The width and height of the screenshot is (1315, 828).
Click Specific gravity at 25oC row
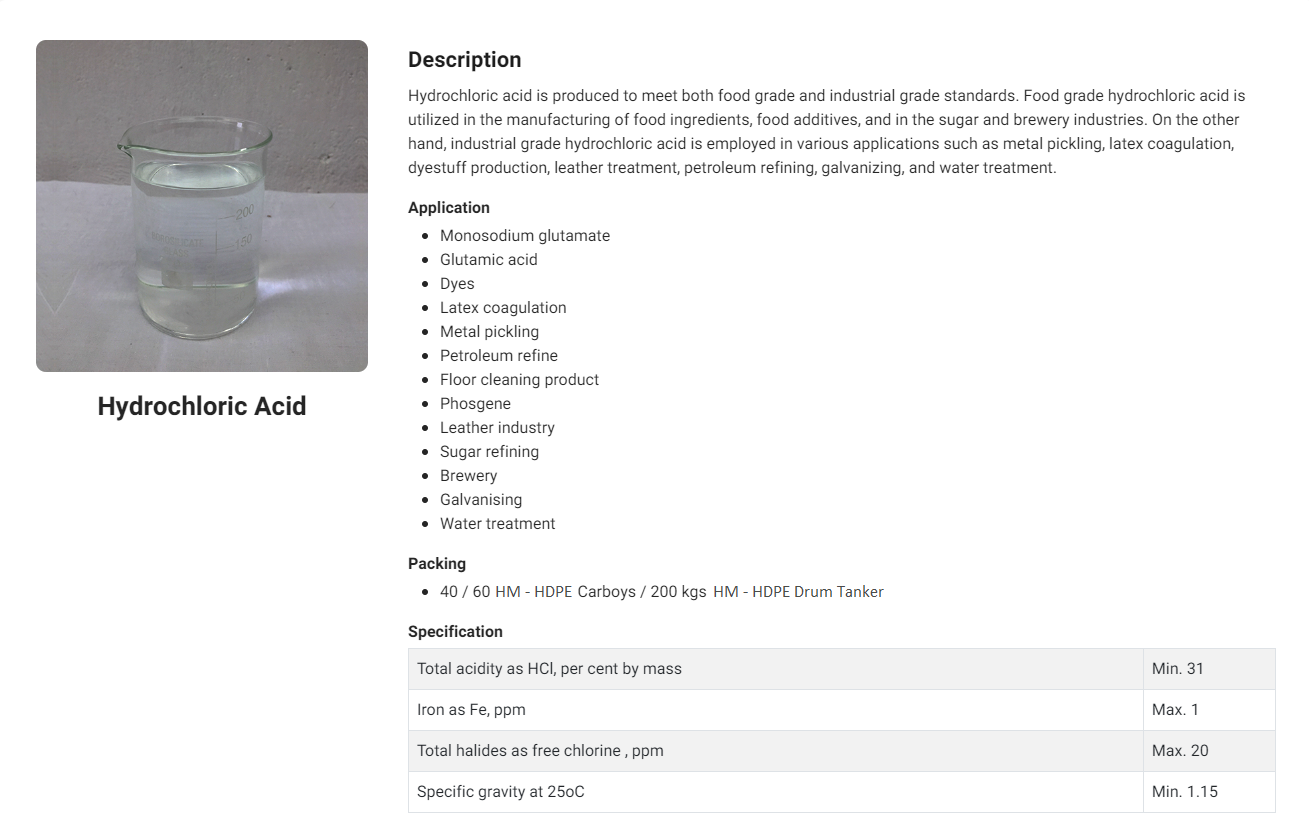842,792
